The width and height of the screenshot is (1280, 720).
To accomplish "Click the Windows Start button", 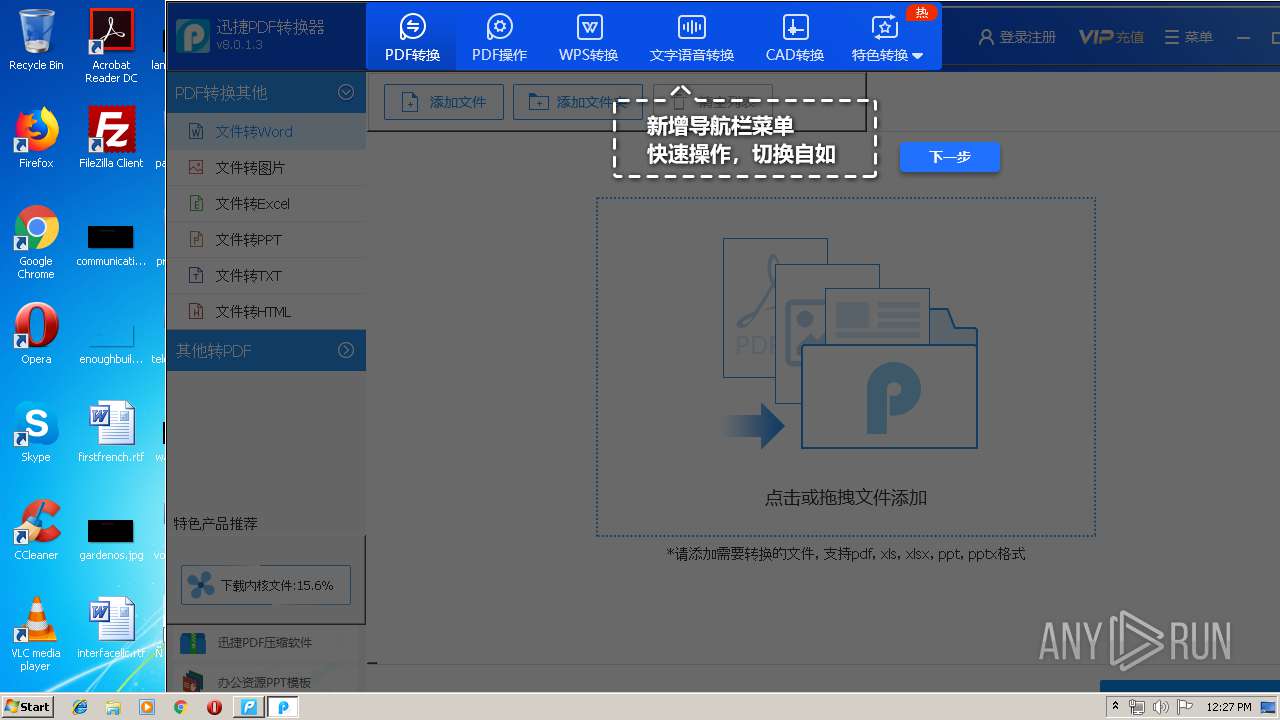I will (x=27, y=706).
